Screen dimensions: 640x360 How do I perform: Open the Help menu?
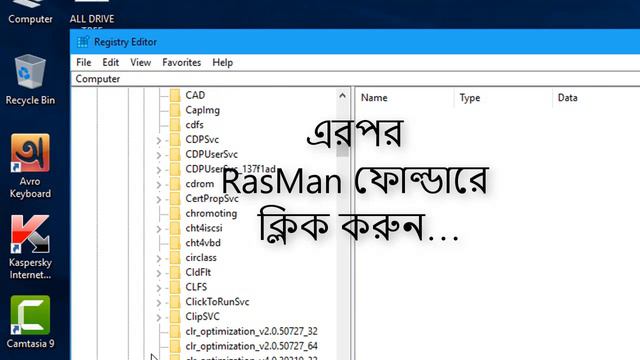pos(222,62)
